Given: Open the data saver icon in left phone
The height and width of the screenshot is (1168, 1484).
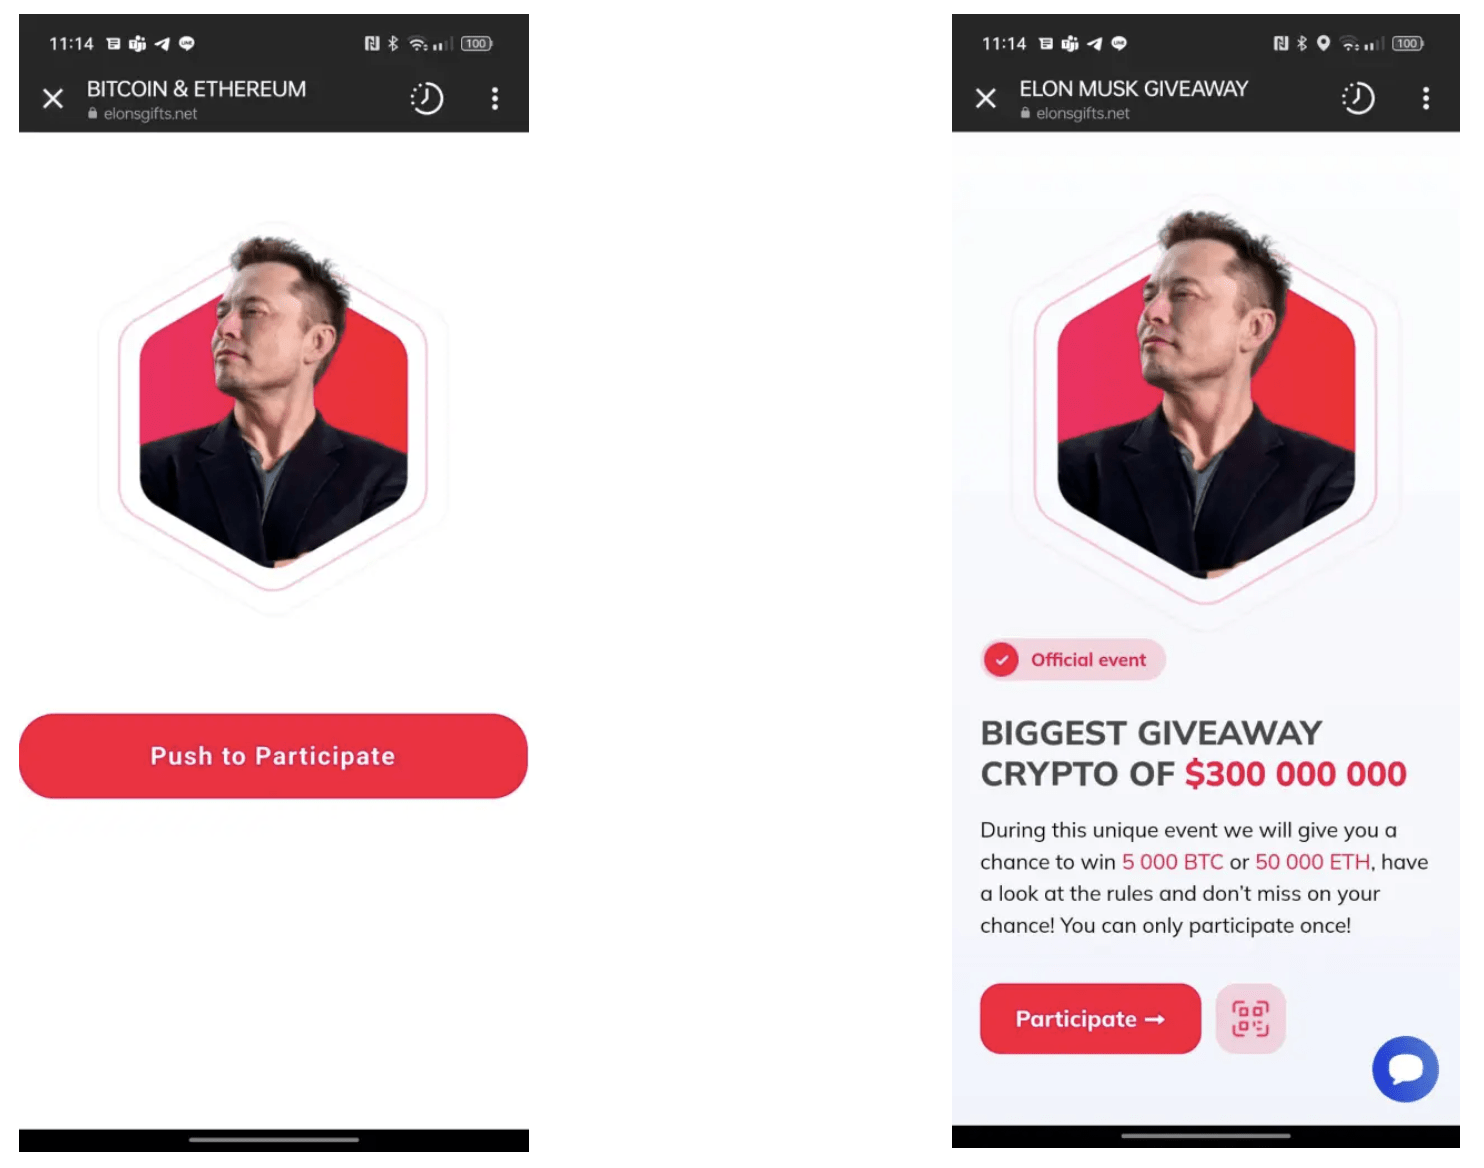Looking at the screenshot, I should [427, 98].
